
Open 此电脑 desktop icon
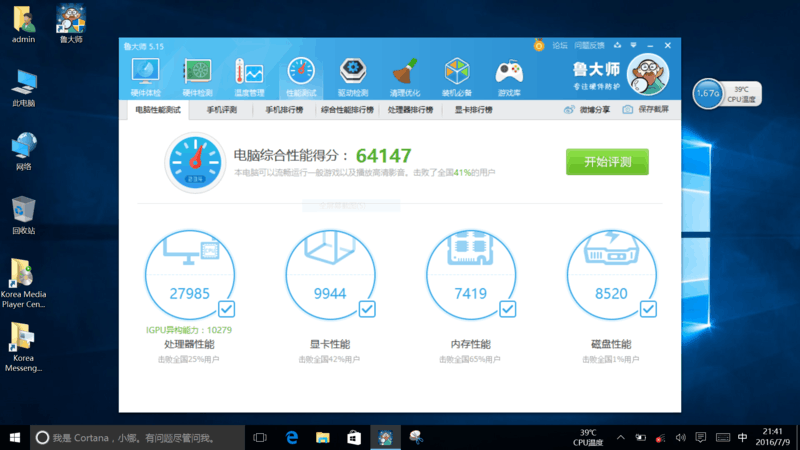(23, 88)
